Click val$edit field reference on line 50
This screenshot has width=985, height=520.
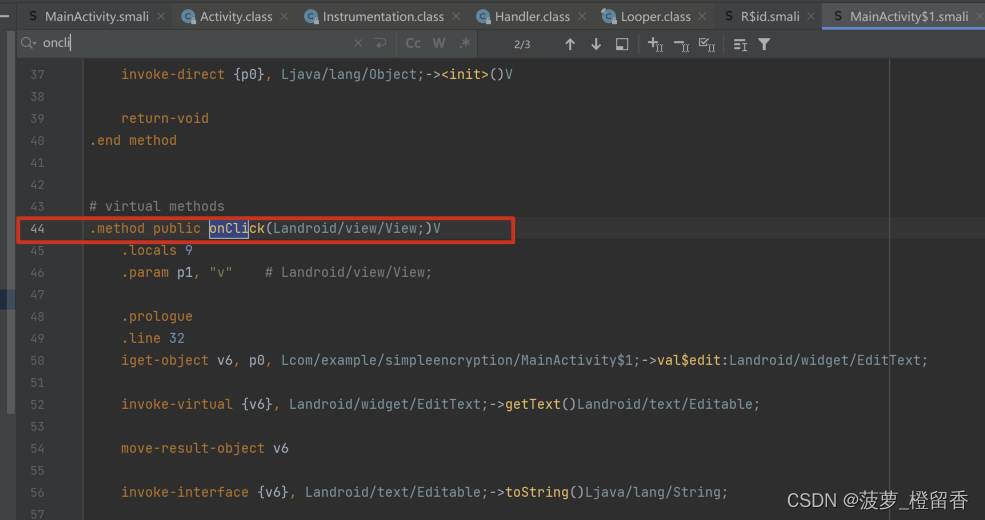point(689,360)
